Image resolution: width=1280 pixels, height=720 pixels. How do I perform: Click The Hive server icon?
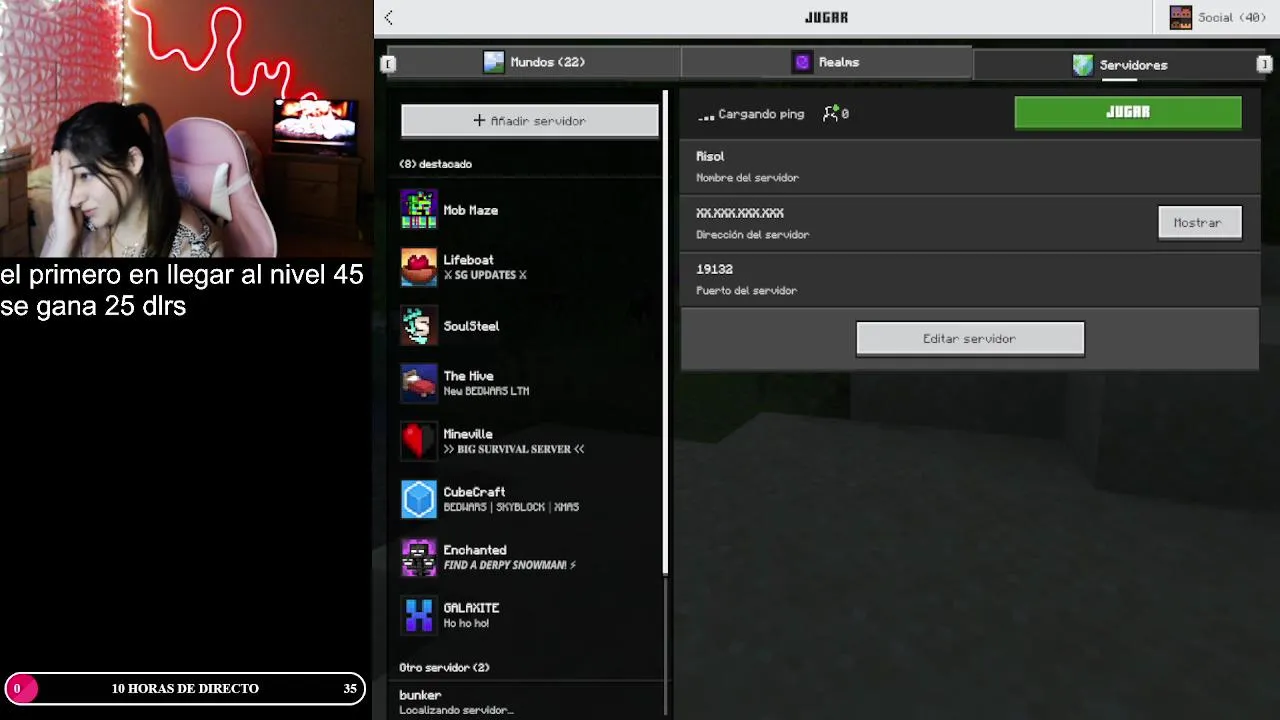point(419,383)
